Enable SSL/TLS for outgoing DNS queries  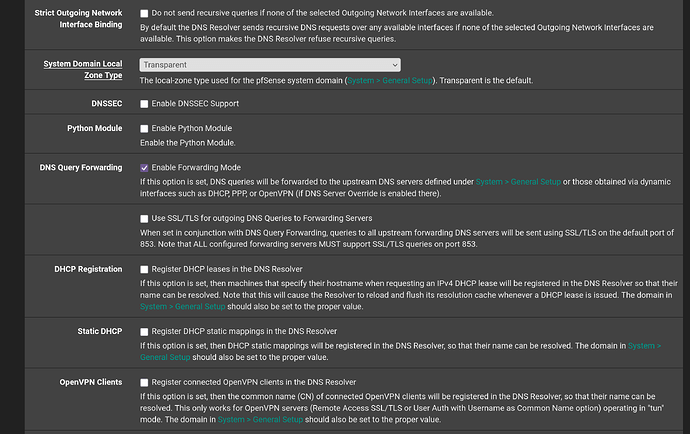coord(145,218)
